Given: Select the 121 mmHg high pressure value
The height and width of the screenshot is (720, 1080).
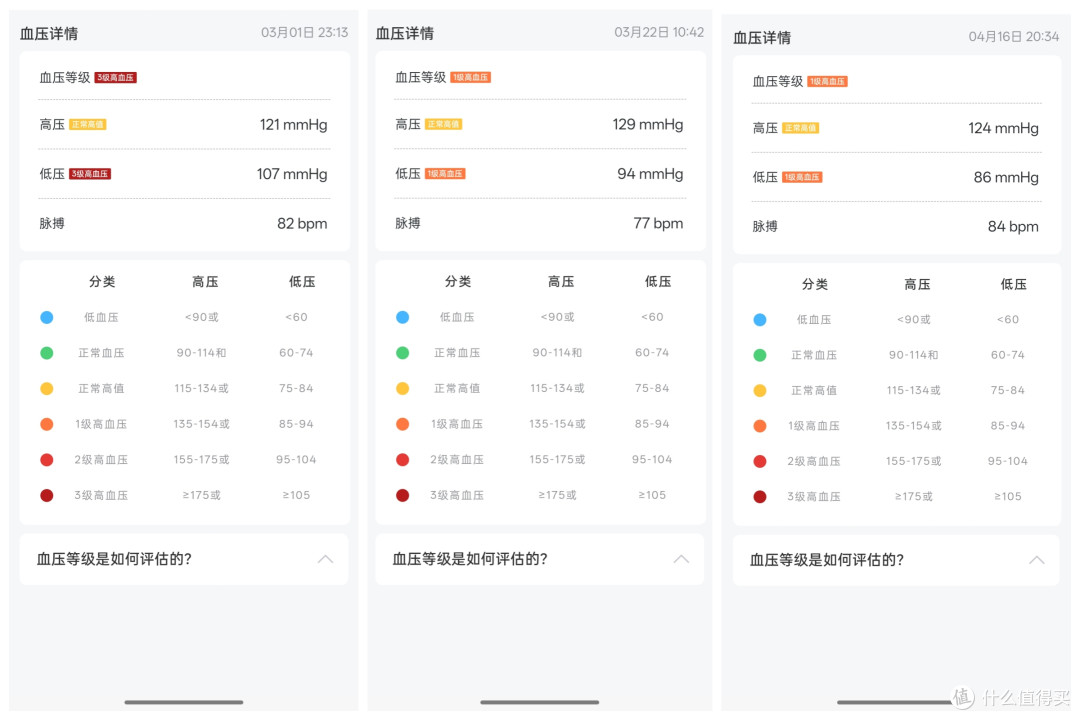Looking at the screenshot, I should [293, 125].
